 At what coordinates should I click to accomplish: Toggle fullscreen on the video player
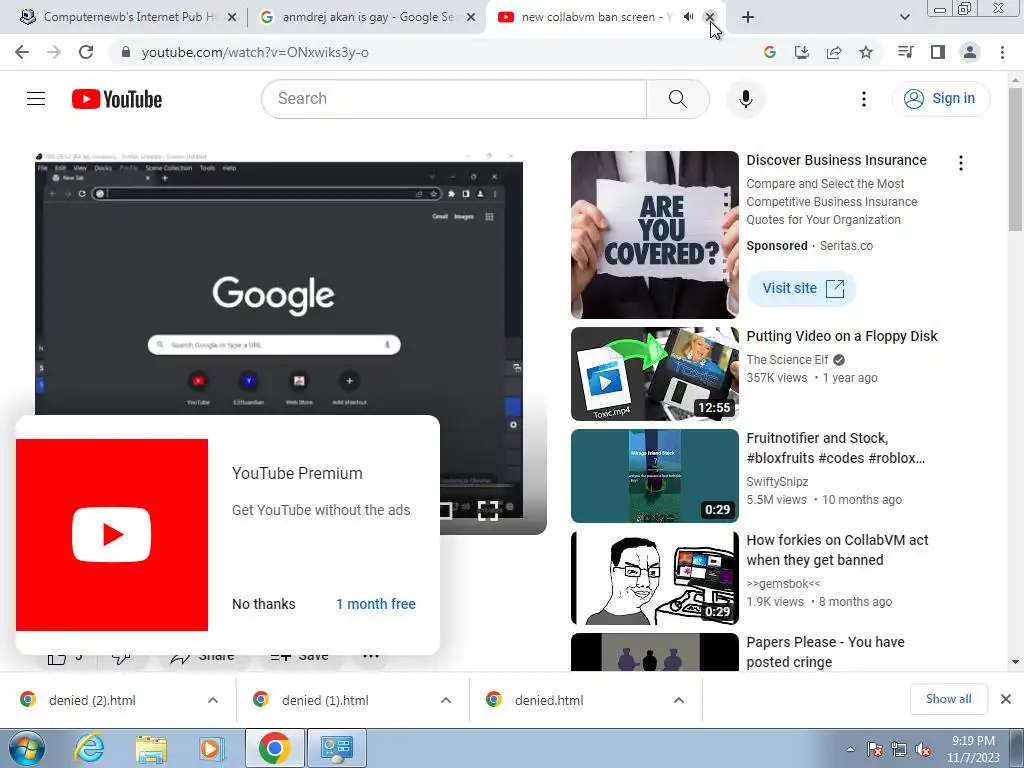point(488,510)
